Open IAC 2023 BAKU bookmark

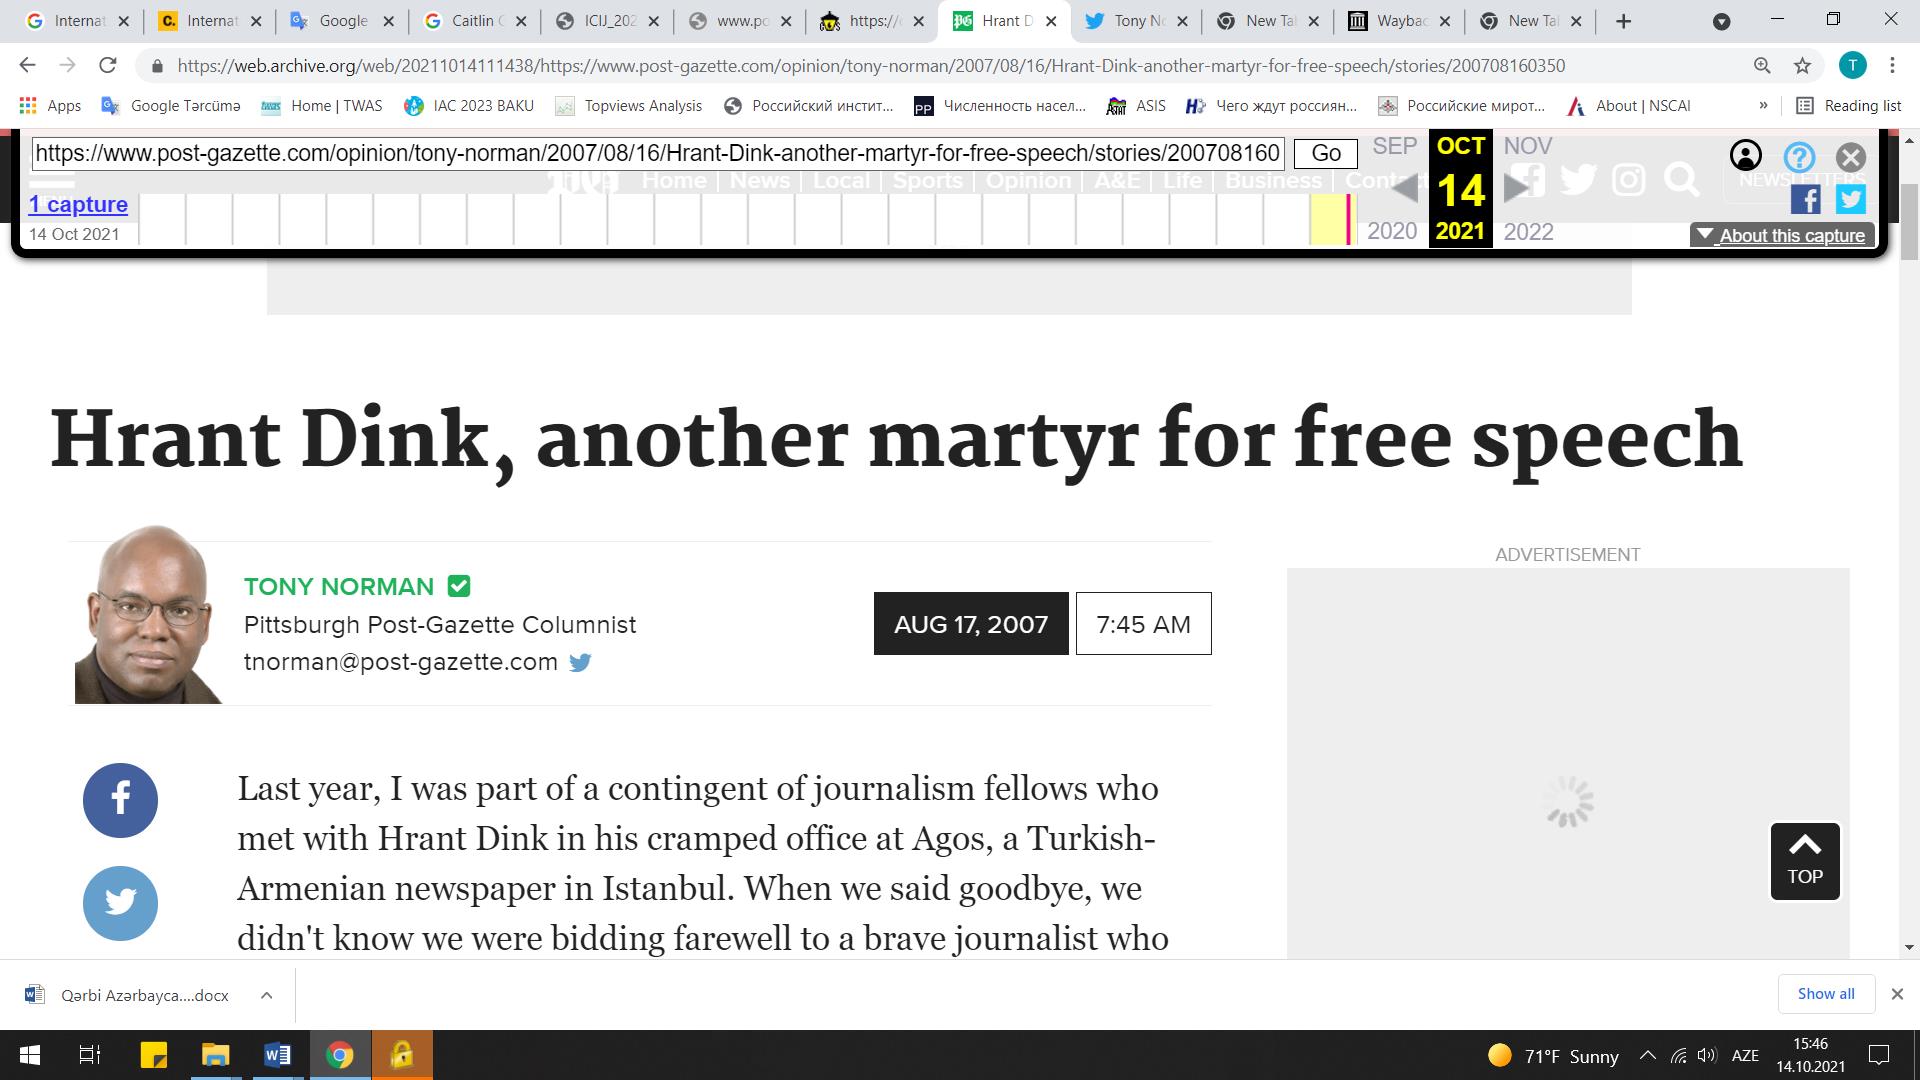coord(469,106)
